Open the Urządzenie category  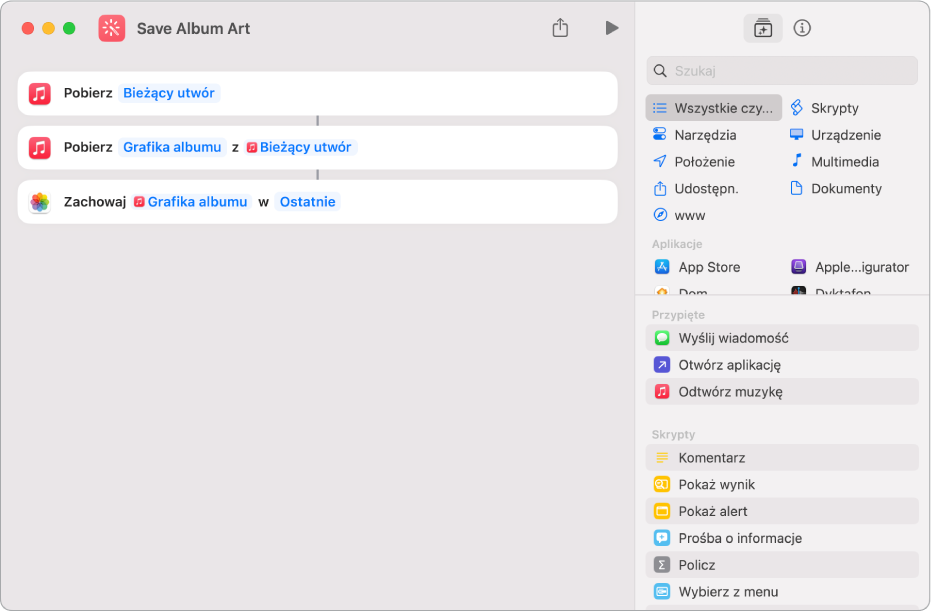pyautogui.click(x=846, y=135)
